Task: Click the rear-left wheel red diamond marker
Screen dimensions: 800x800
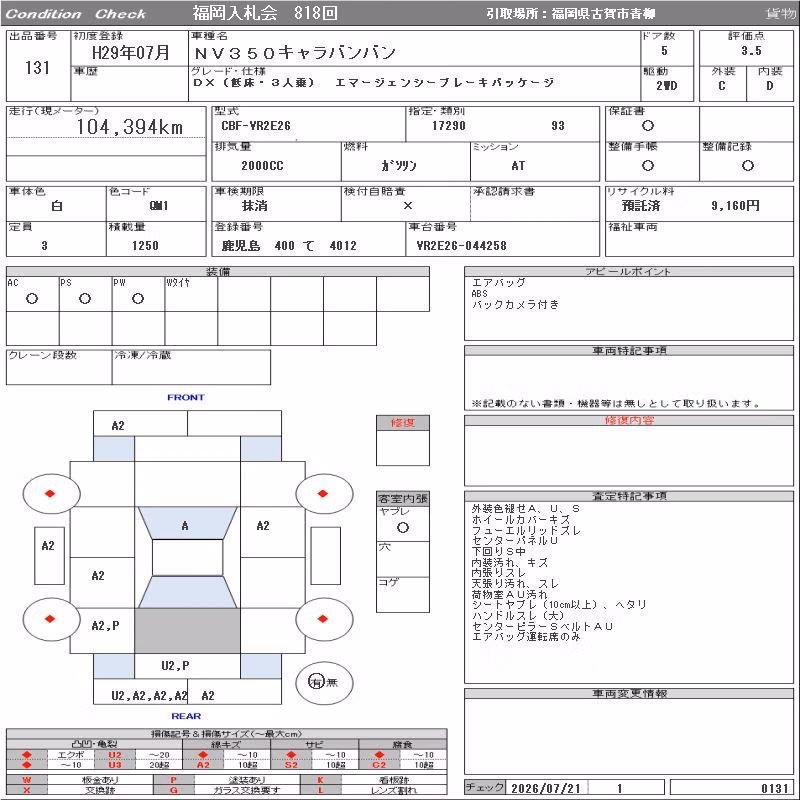Action: tap(50, 619)
